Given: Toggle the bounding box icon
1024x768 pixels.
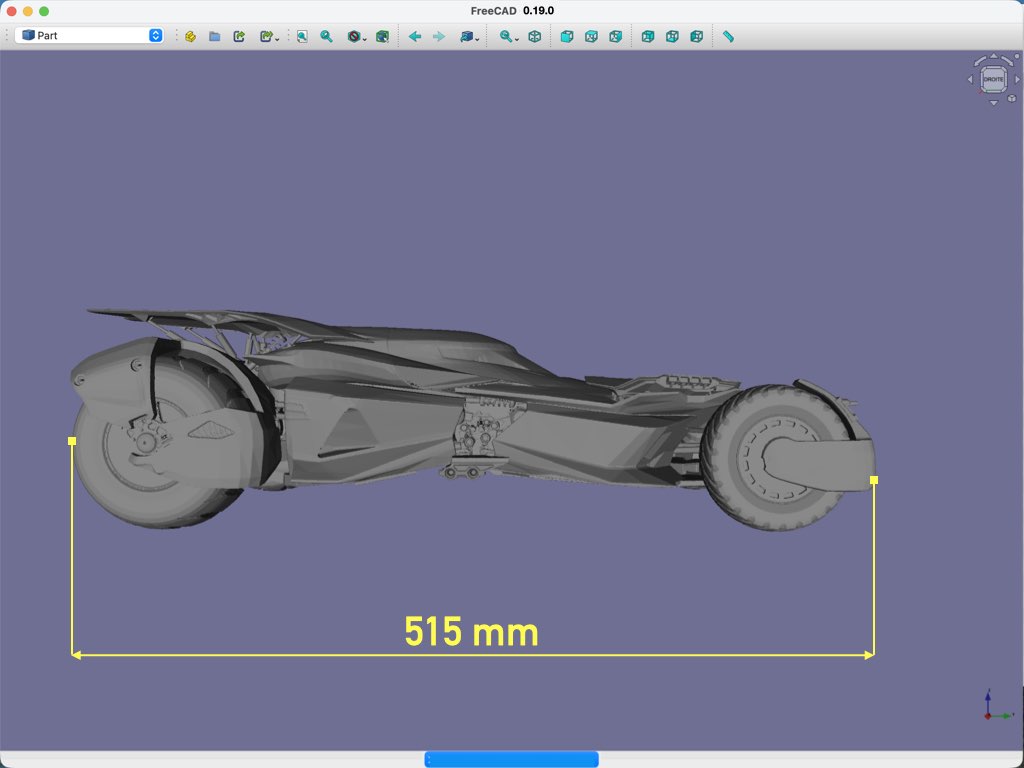Looking at the screenshot, I should (382, 36).
